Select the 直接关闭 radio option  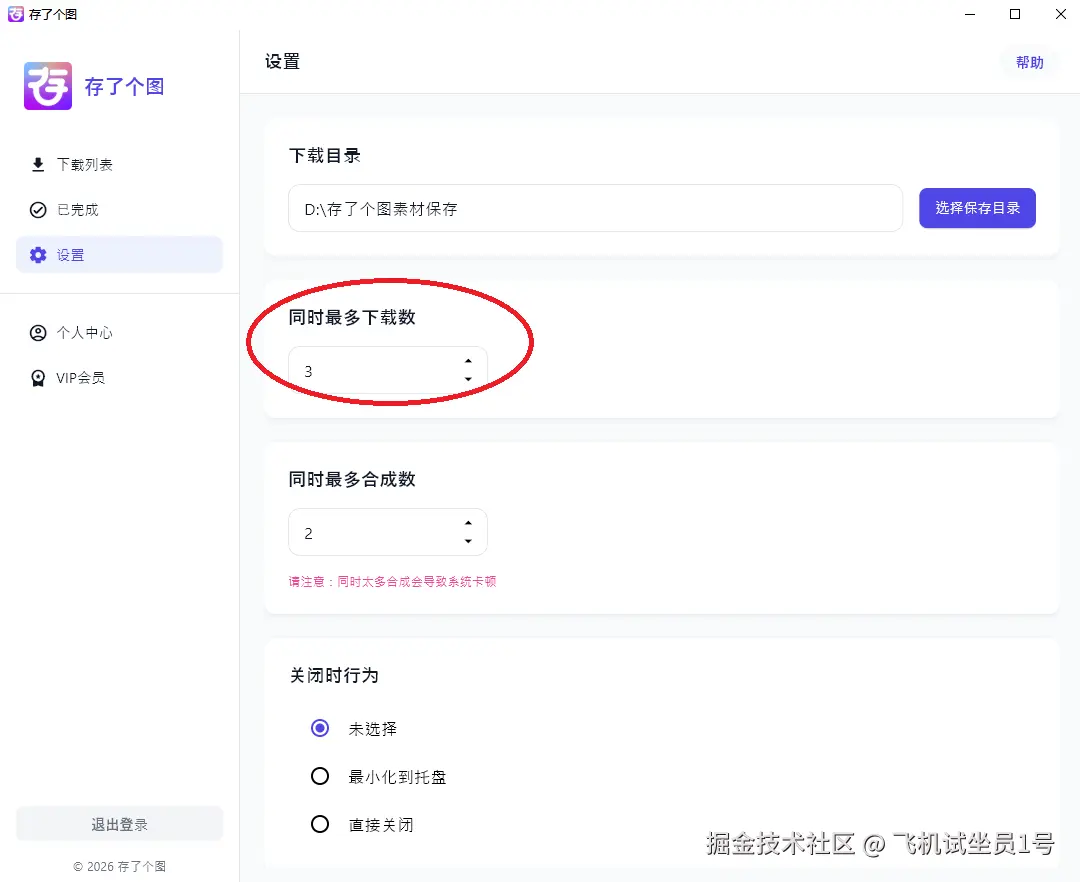[x=320, y=823]
